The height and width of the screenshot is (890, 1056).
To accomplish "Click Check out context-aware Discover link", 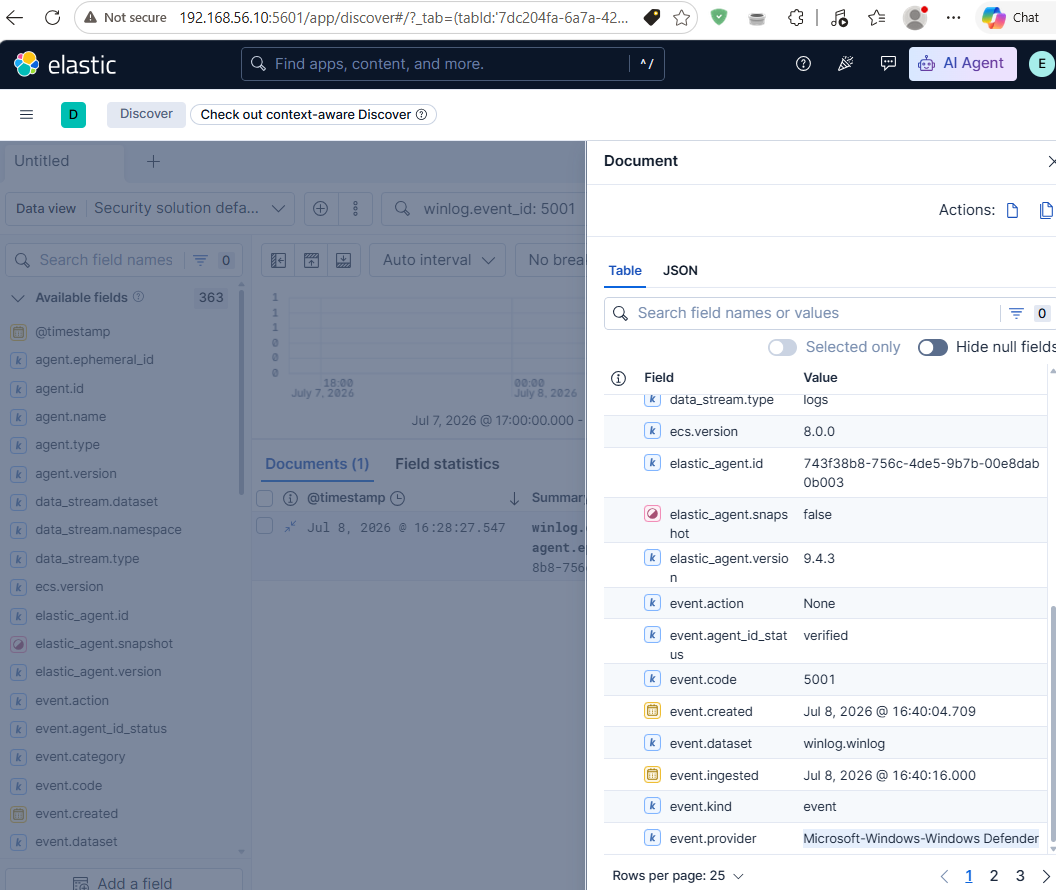I will (x=313, y=114).
